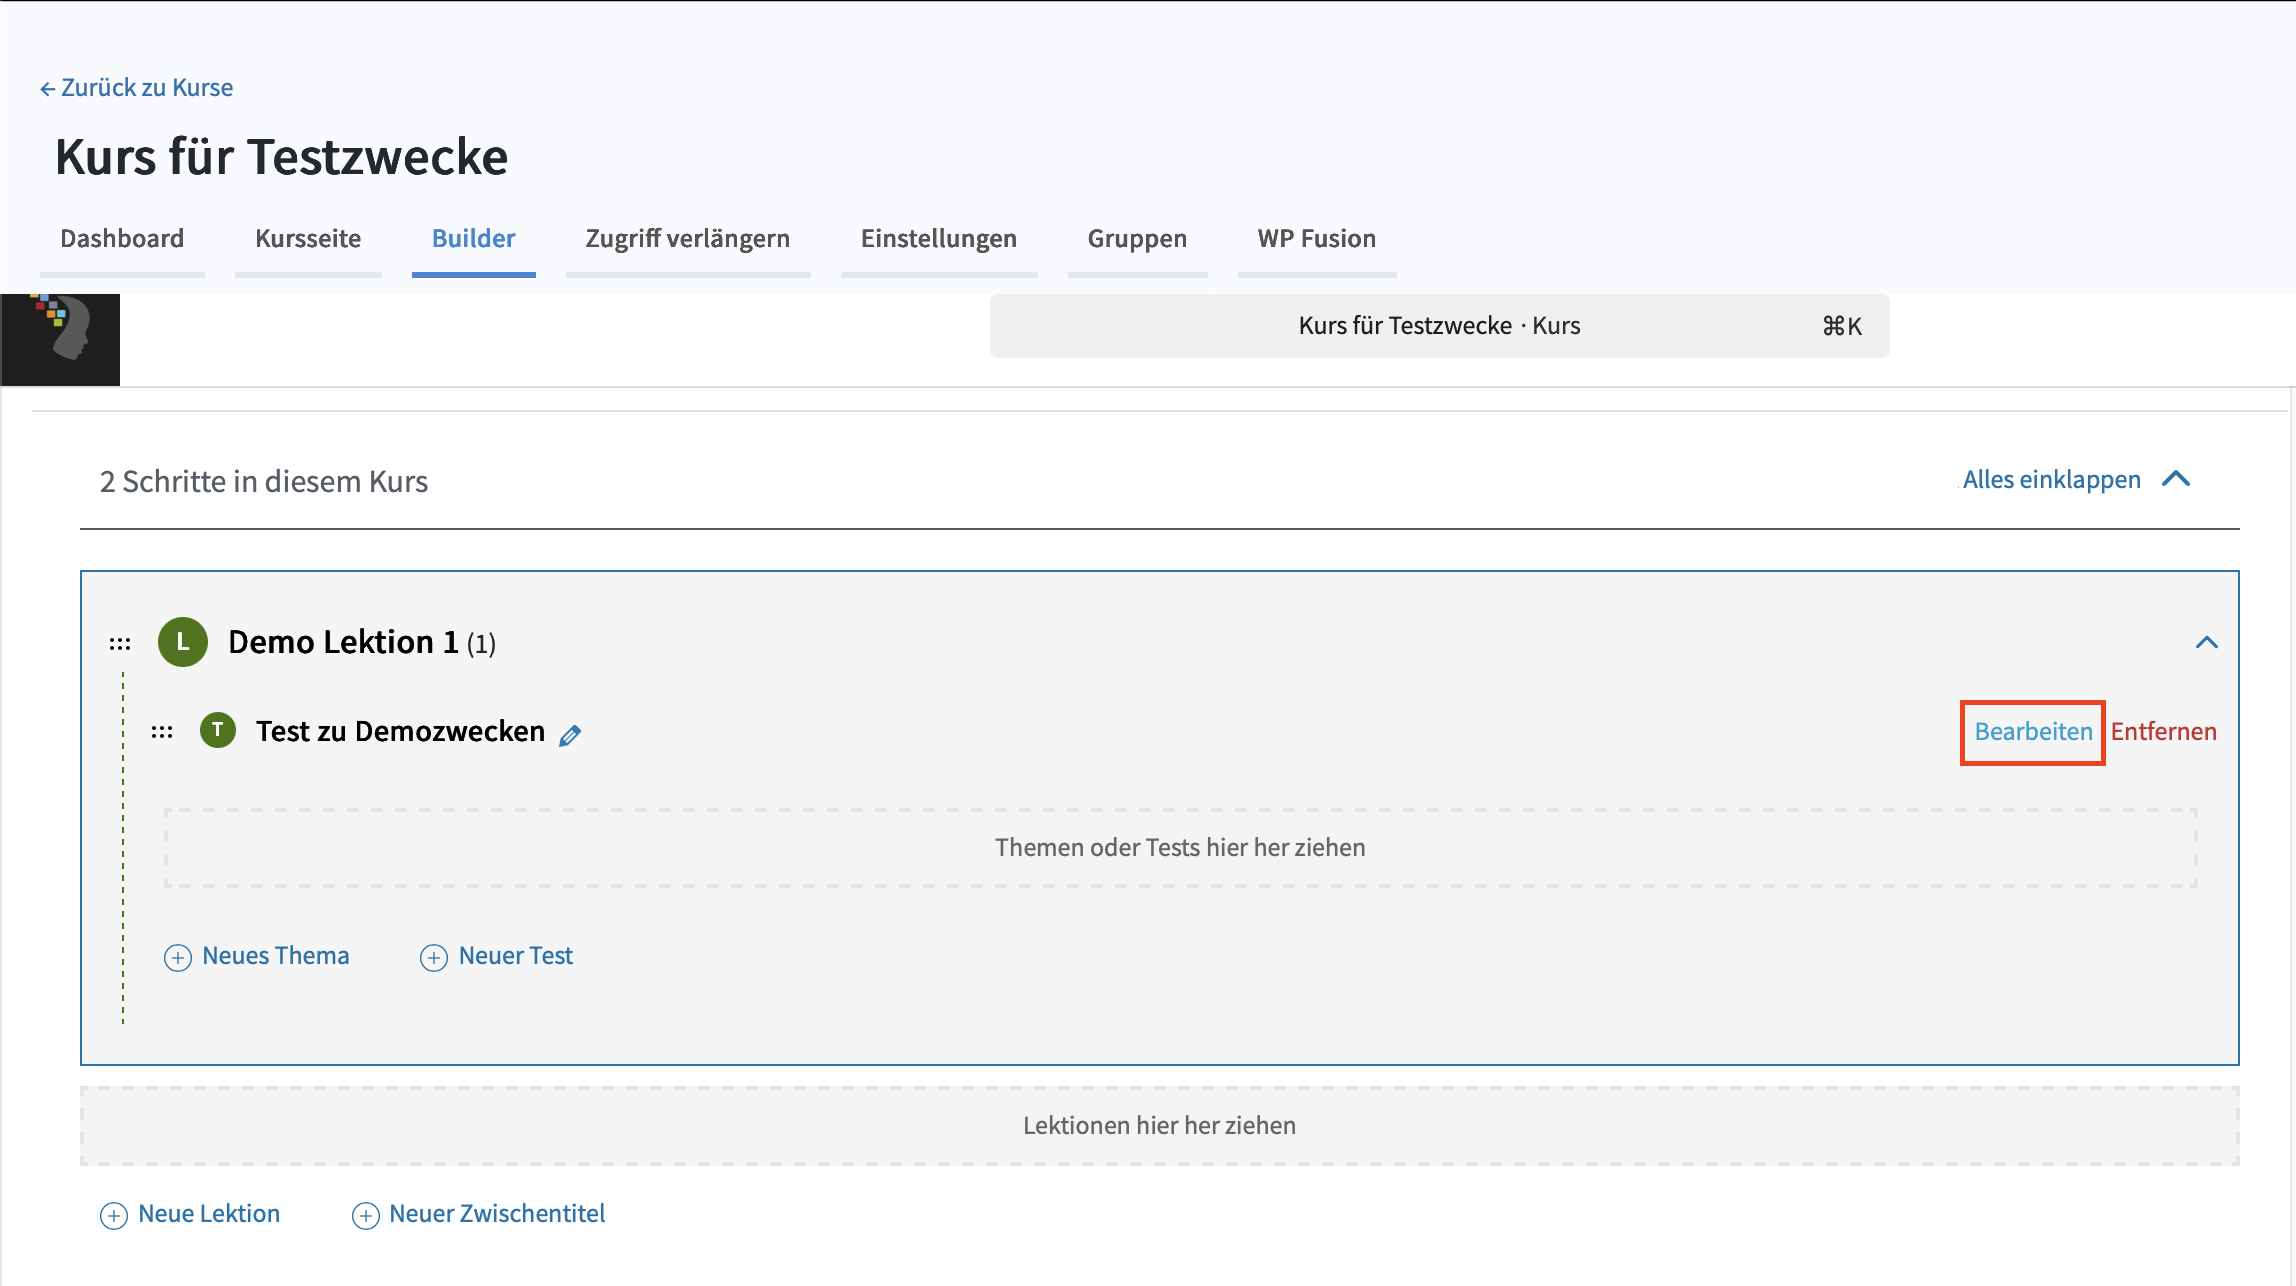The width and height of the screenshot is (2296, 1286).
Task: Click the pencil icon to rename the test
Action: click(x=570, y=735)
